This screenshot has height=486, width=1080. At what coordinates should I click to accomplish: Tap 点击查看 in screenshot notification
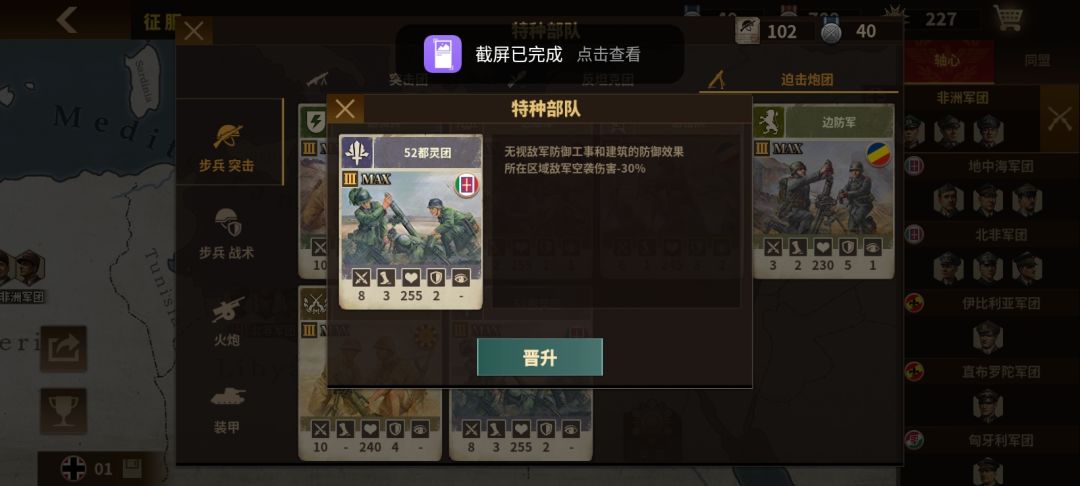coord(609,54)
